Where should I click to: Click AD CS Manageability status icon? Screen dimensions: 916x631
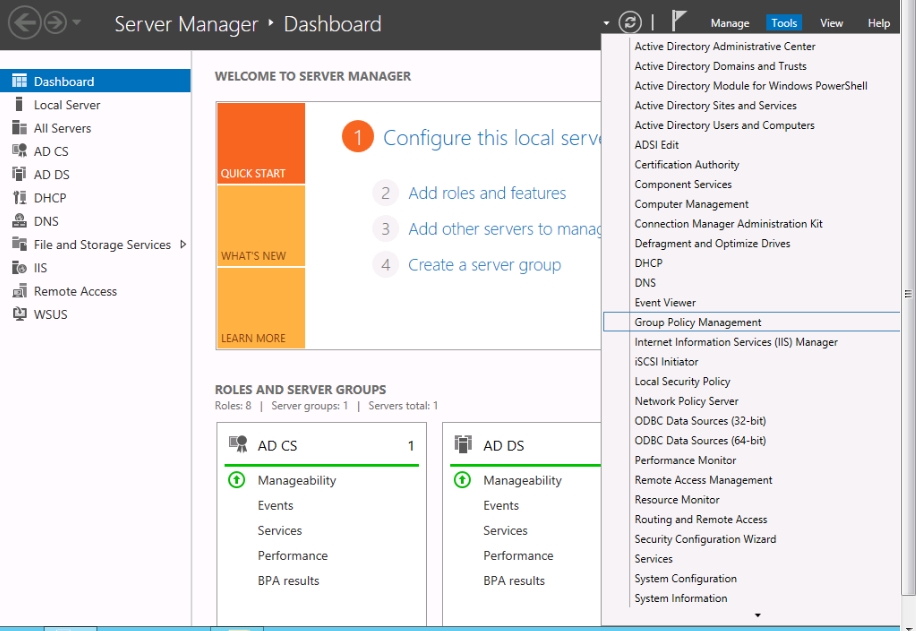(x=237, y=480)
